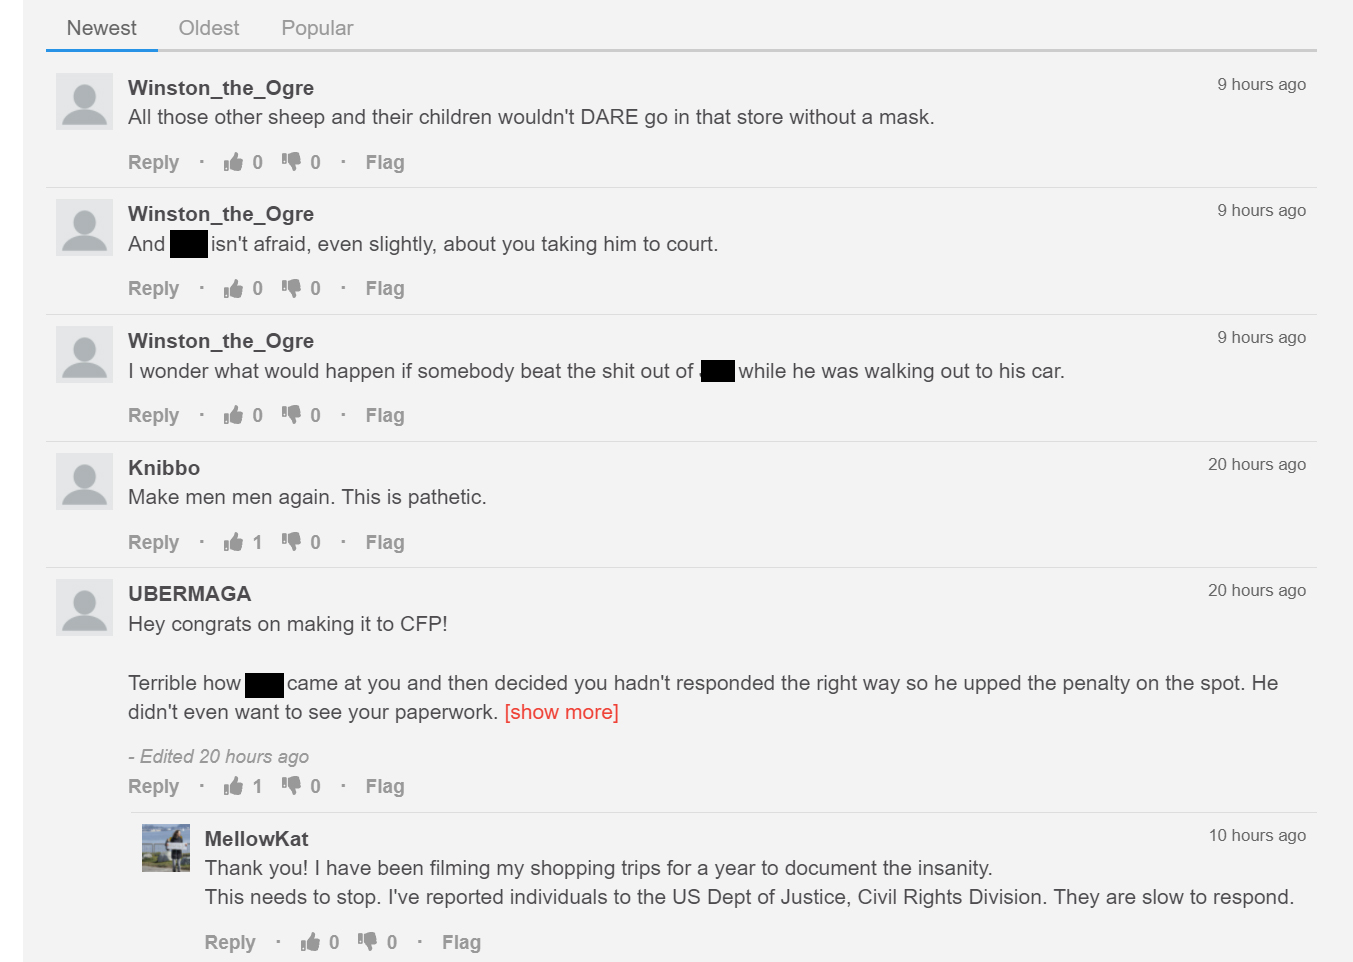Select the Newest comments tab
Viewport: 1353px width, 962px height.
[x=102, y=28]
